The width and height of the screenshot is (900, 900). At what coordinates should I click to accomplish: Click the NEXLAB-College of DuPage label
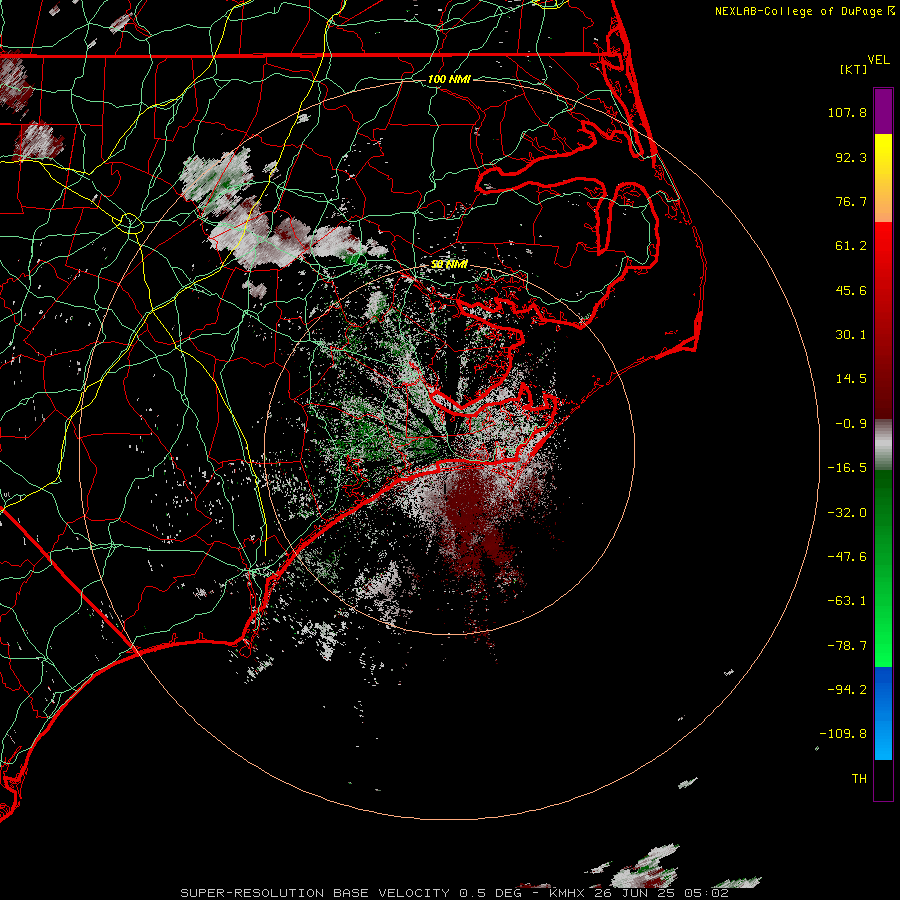click(798, 11)
